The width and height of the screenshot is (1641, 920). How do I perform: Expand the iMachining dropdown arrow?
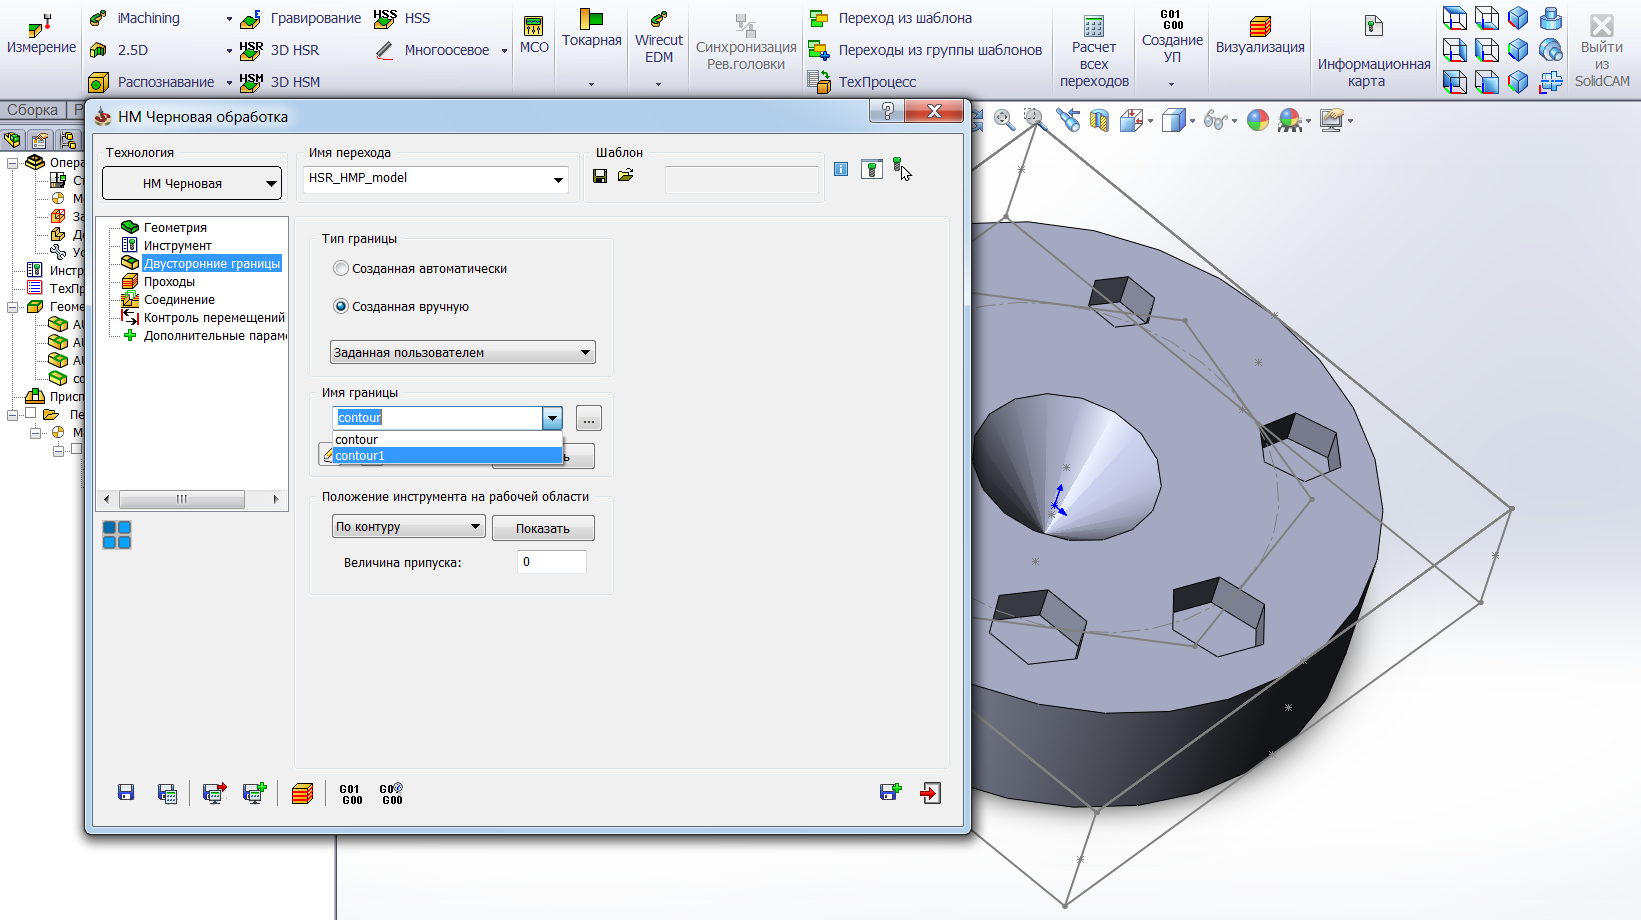click(x=229, y=19)
